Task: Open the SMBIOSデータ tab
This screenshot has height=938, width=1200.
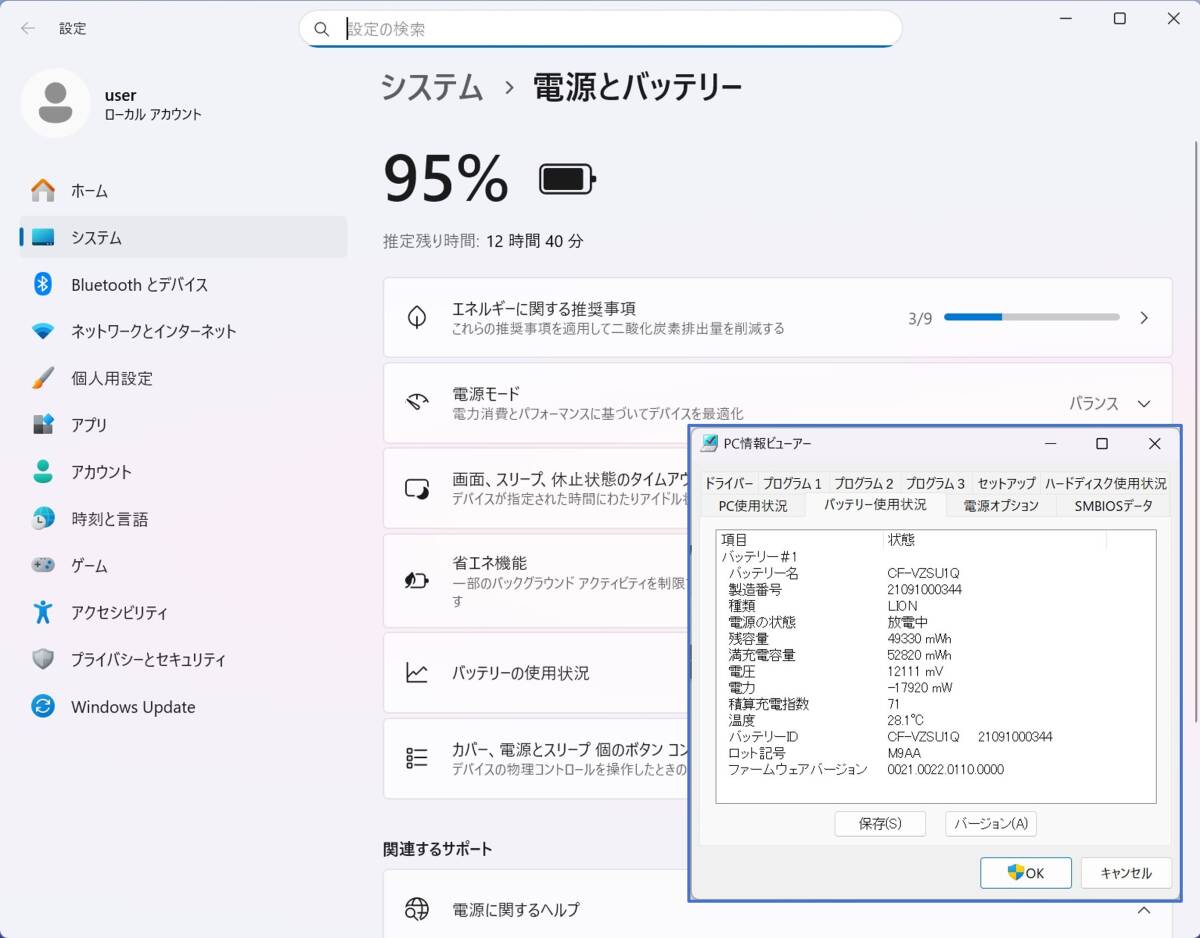Action: 1113,506
